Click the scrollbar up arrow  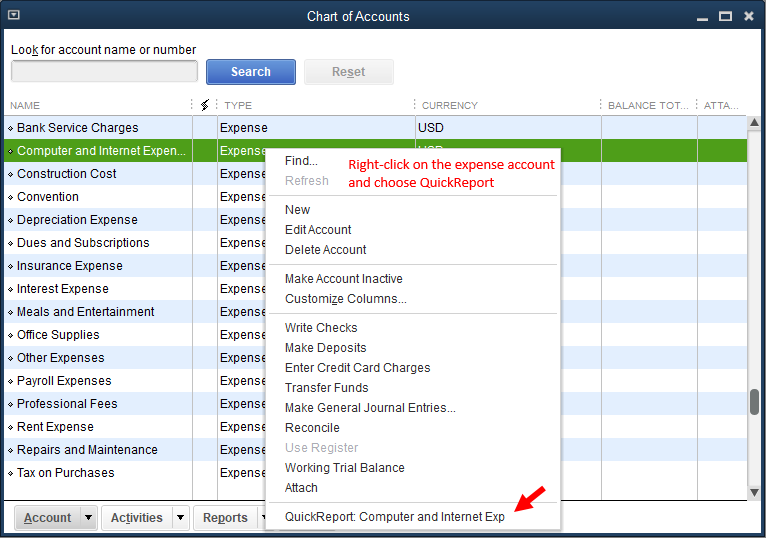click(755, 124)
